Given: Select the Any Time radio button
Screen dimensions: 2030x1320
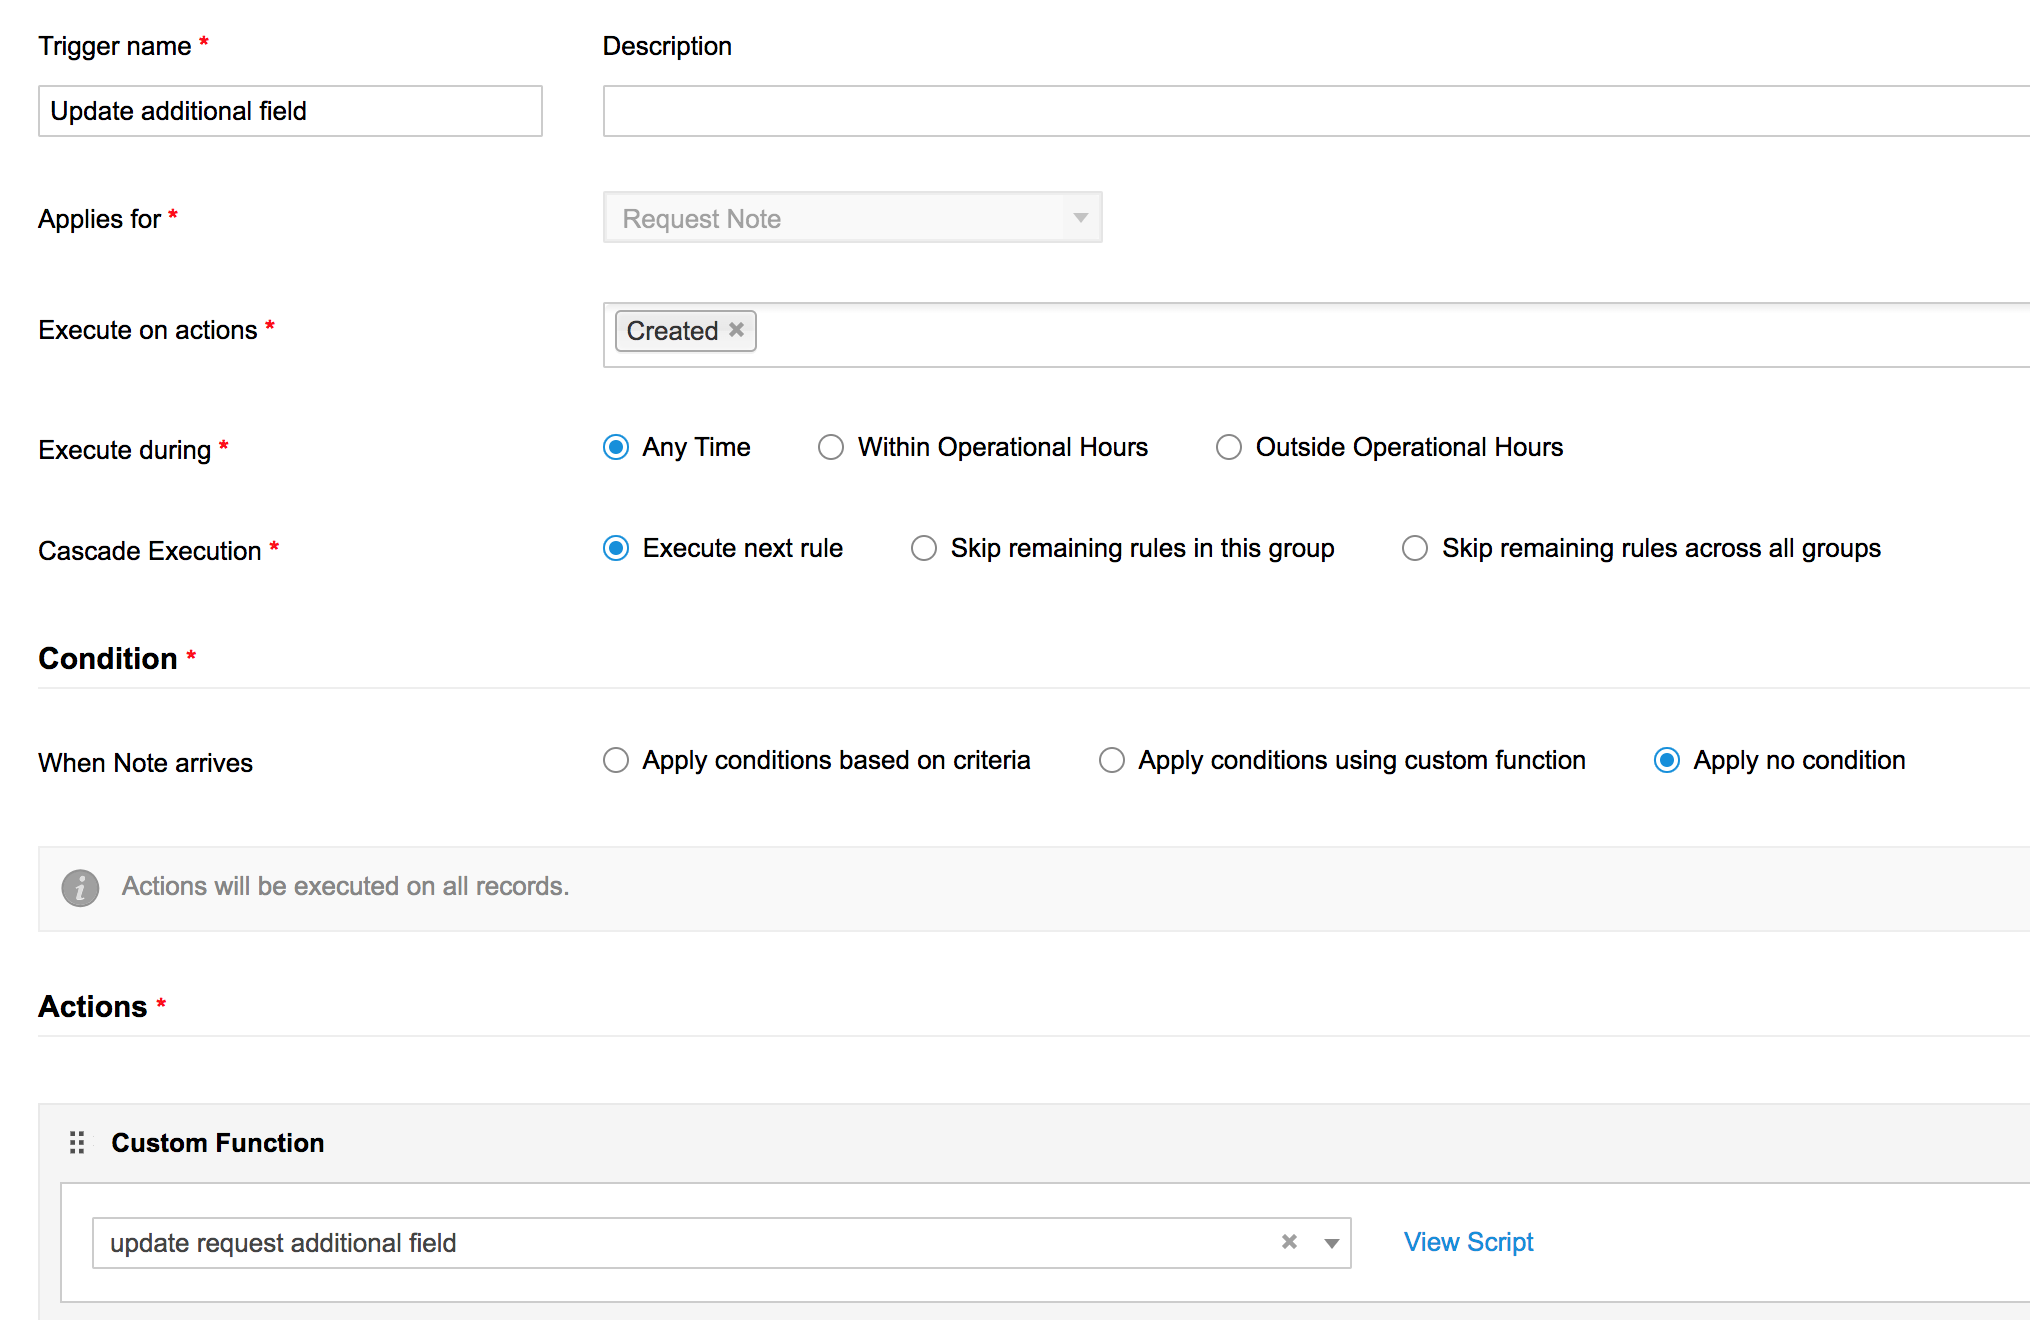Looking at the screenshot, I should 616,447.
